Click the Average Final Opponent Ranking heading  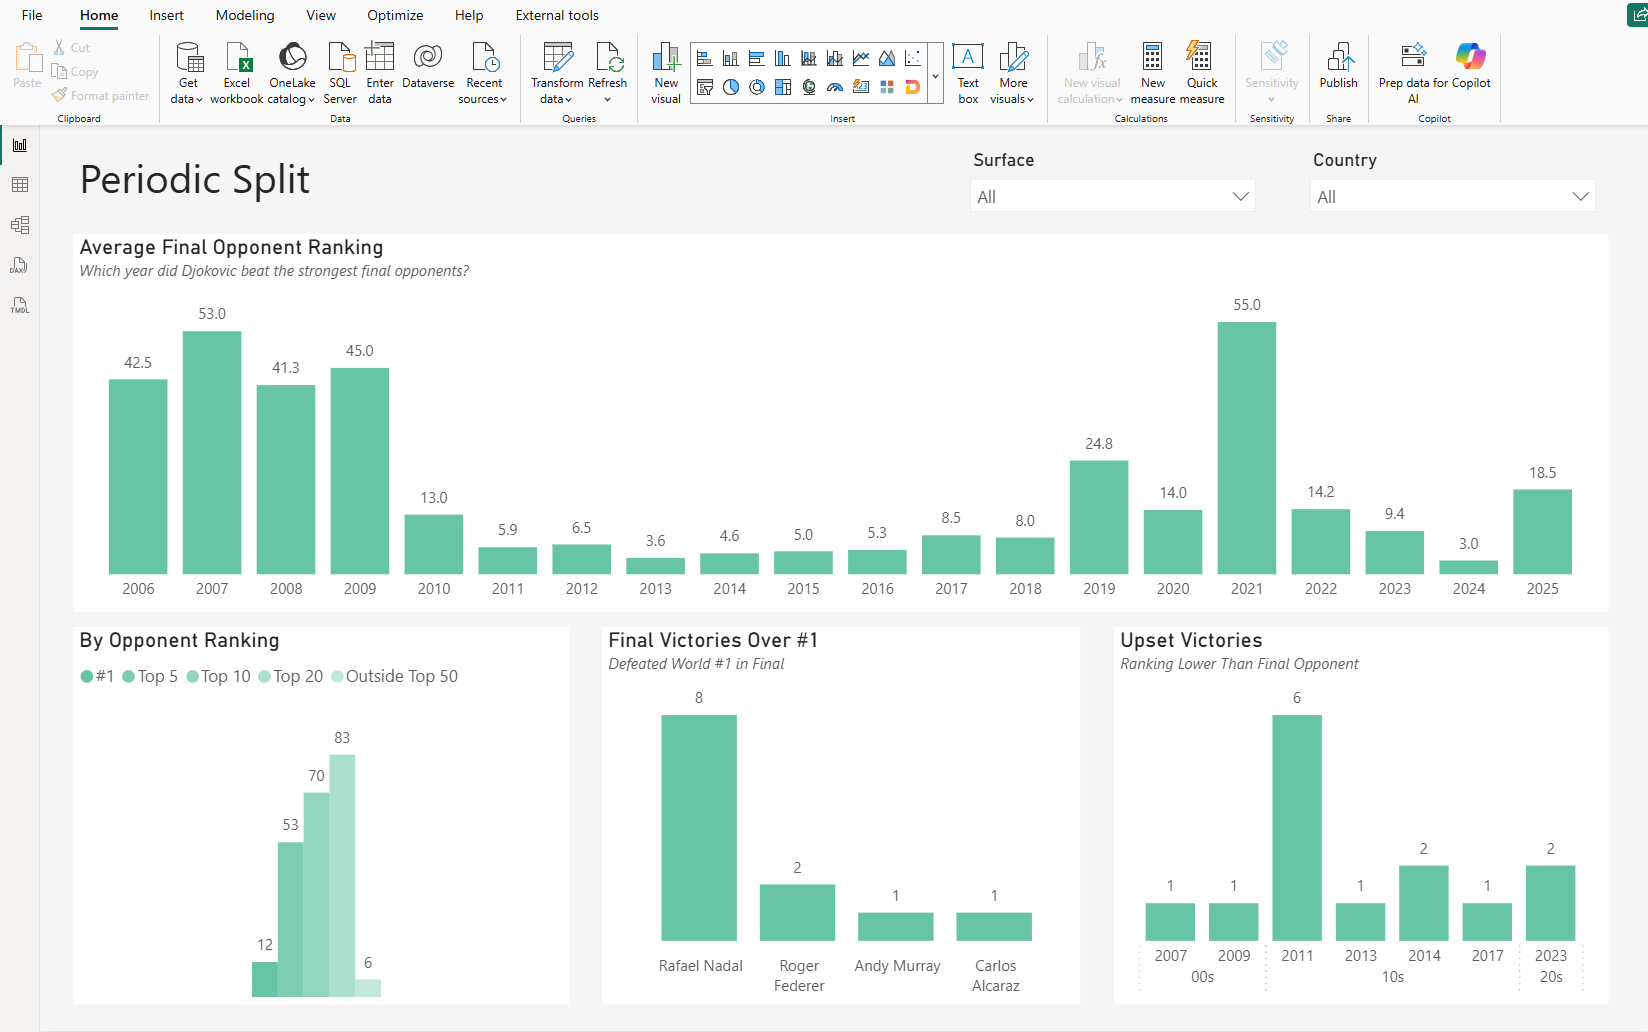click(231, 247)
